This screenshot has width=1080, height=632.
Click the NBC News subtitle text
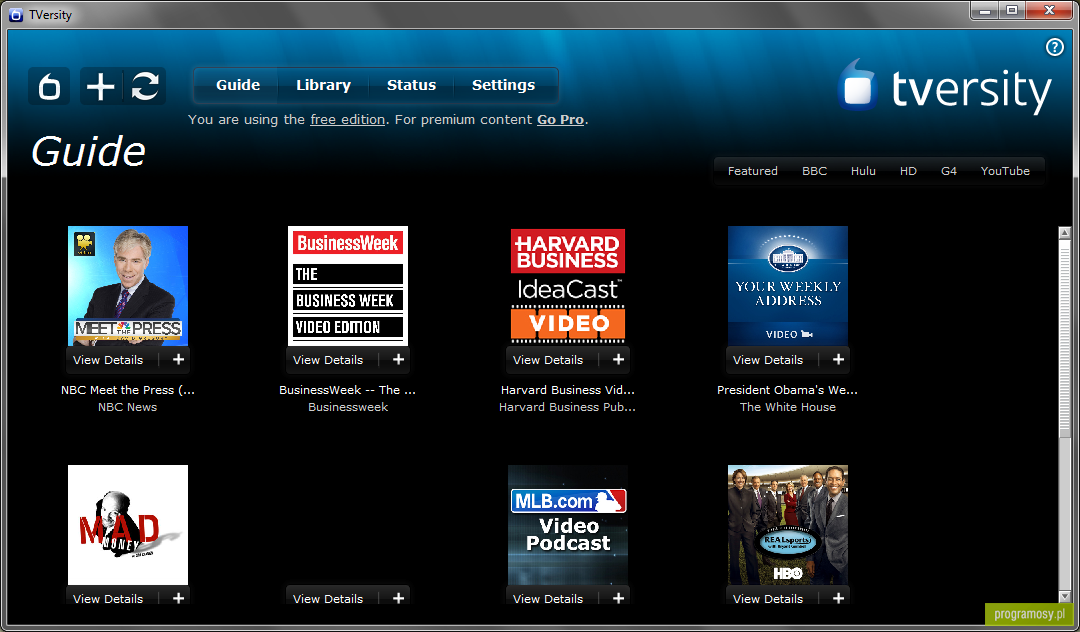(x=127, y=407)
